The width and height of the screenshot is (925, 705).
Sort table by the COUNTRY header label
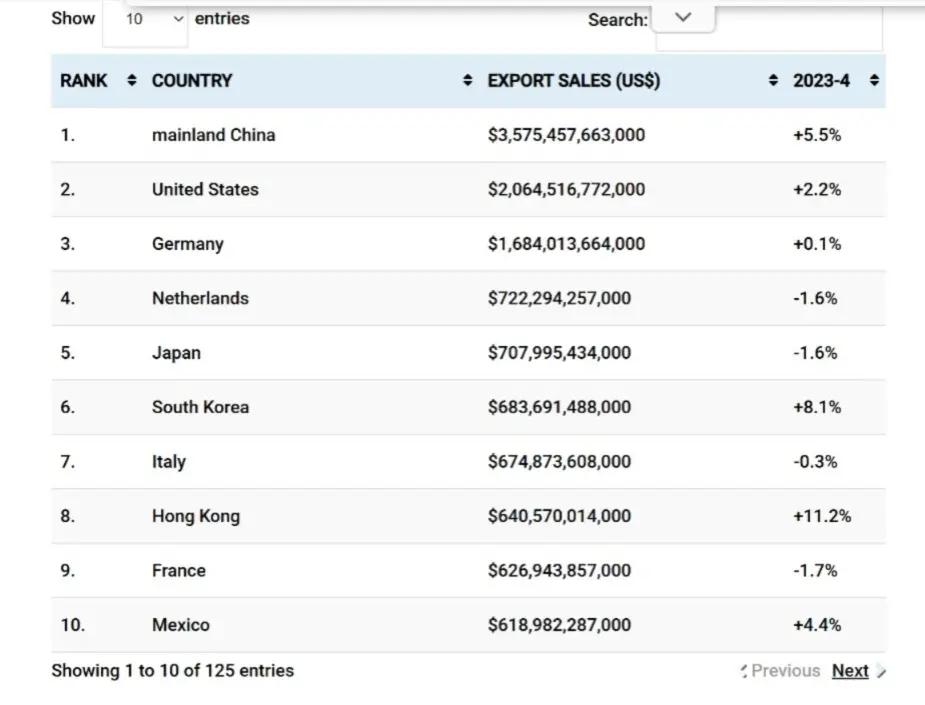pos(192,81)
